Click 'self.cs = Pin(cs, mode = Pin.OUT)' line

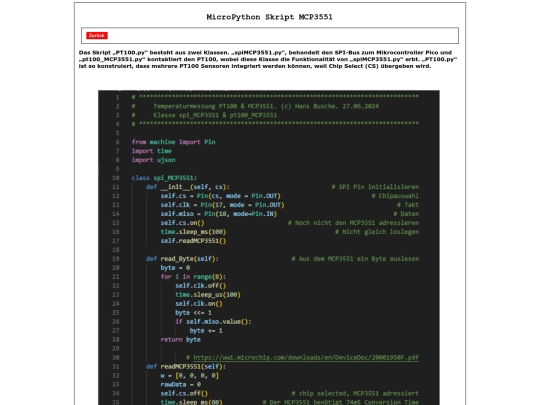pyautogui.click(x=220, y=196)
